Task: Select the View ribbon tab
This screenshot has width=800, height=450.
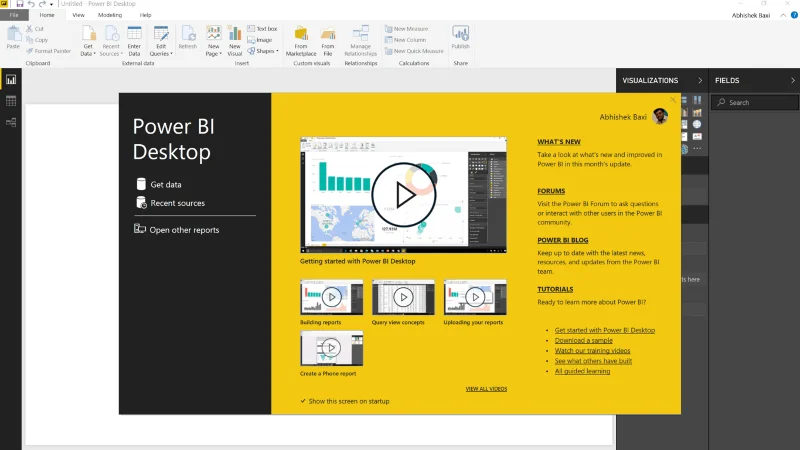Action: (x=79, y=15)
